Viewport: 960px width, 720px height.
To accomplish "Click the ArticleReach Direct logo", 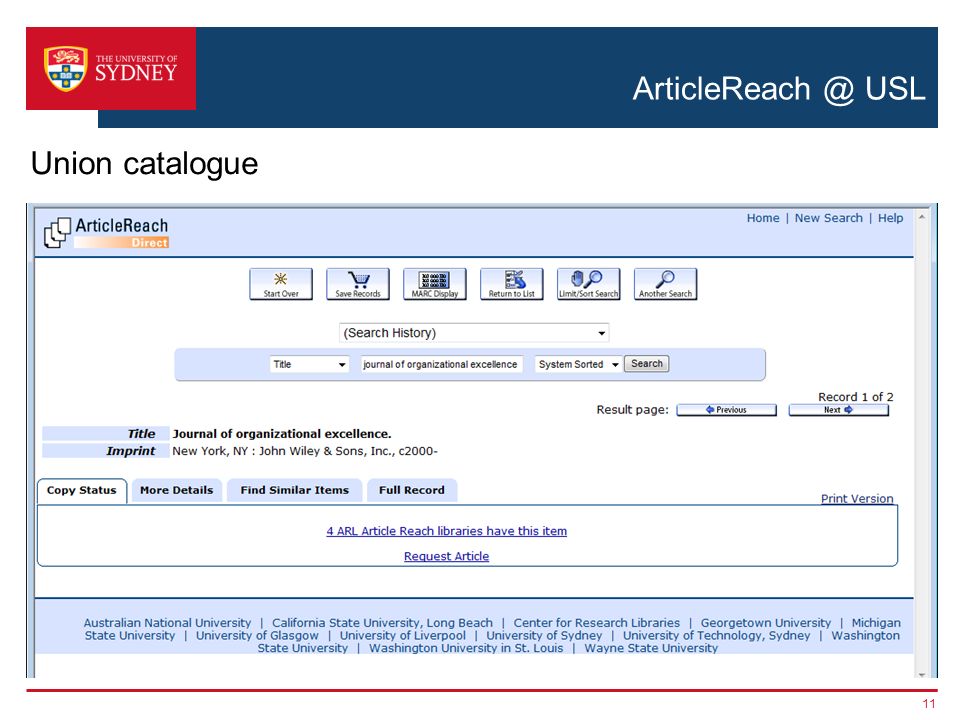I will [x=107, y=233].
